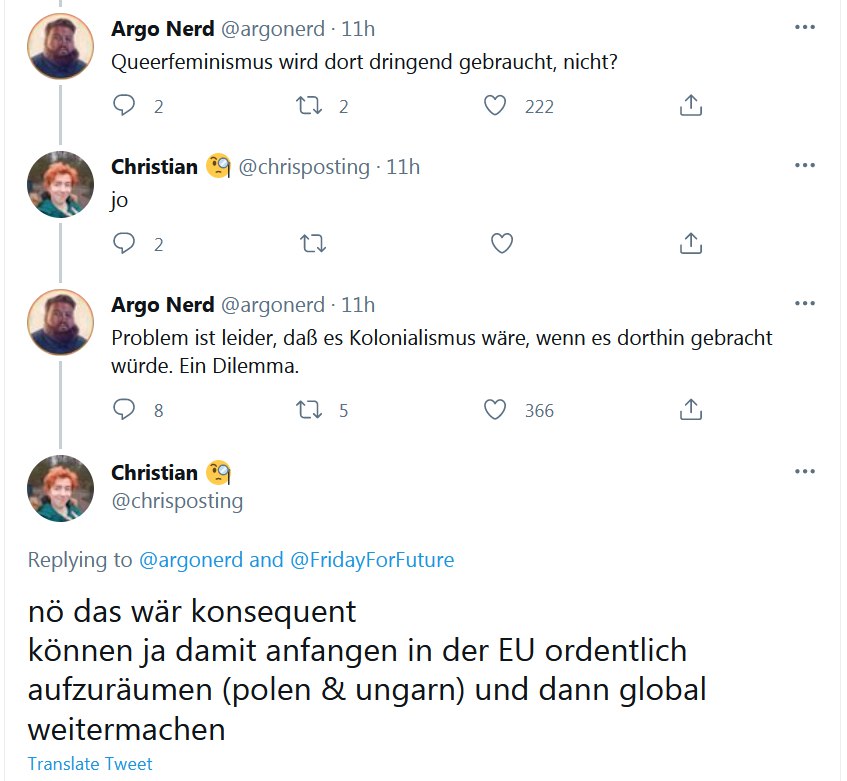Share the Queerfeminismus tweet
This screenshot has height=781, width=847.
[690, 105]
